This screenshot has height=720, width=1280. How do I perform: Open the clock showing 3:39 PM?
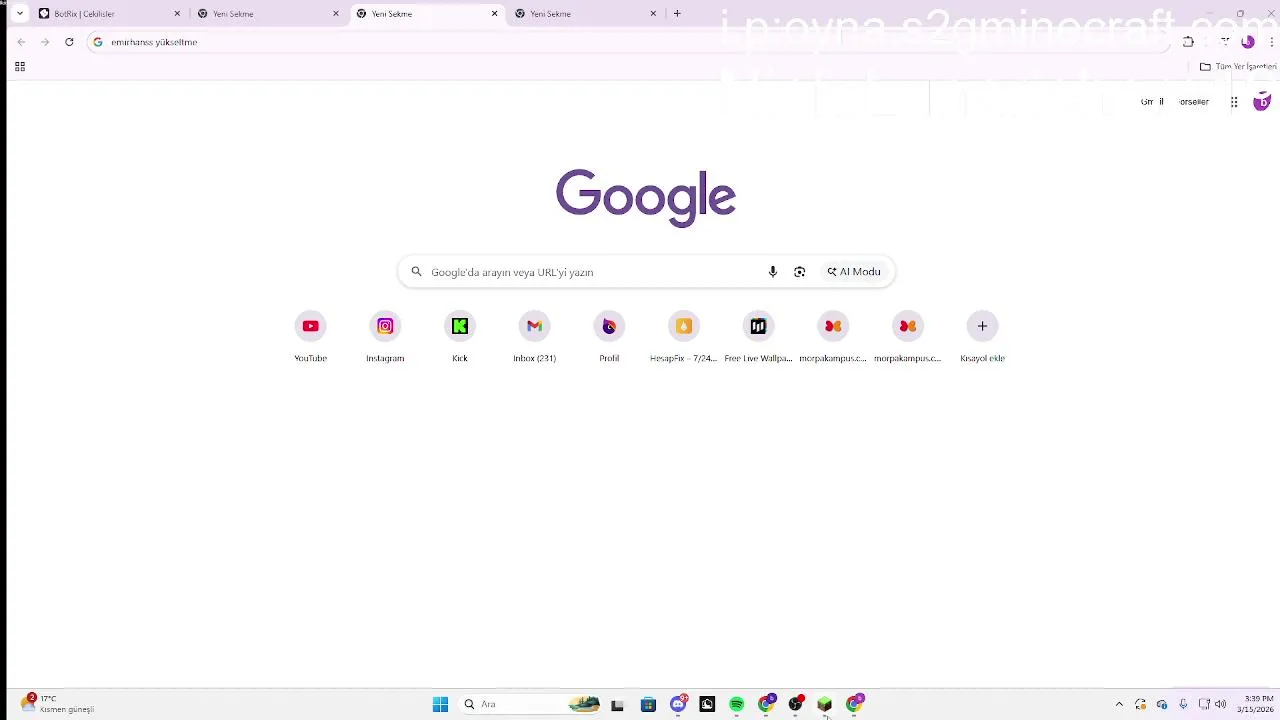click(1256, 704)
